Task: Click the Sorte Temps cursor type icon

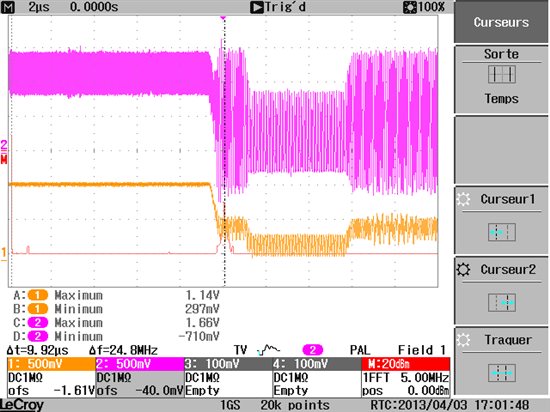Action: [502, 75]
